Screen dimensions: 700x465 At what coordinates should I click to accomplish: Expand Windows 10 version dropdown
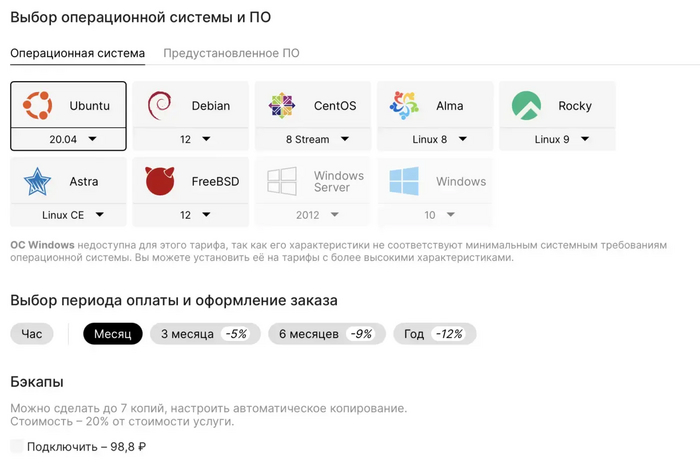click(435, 215)
